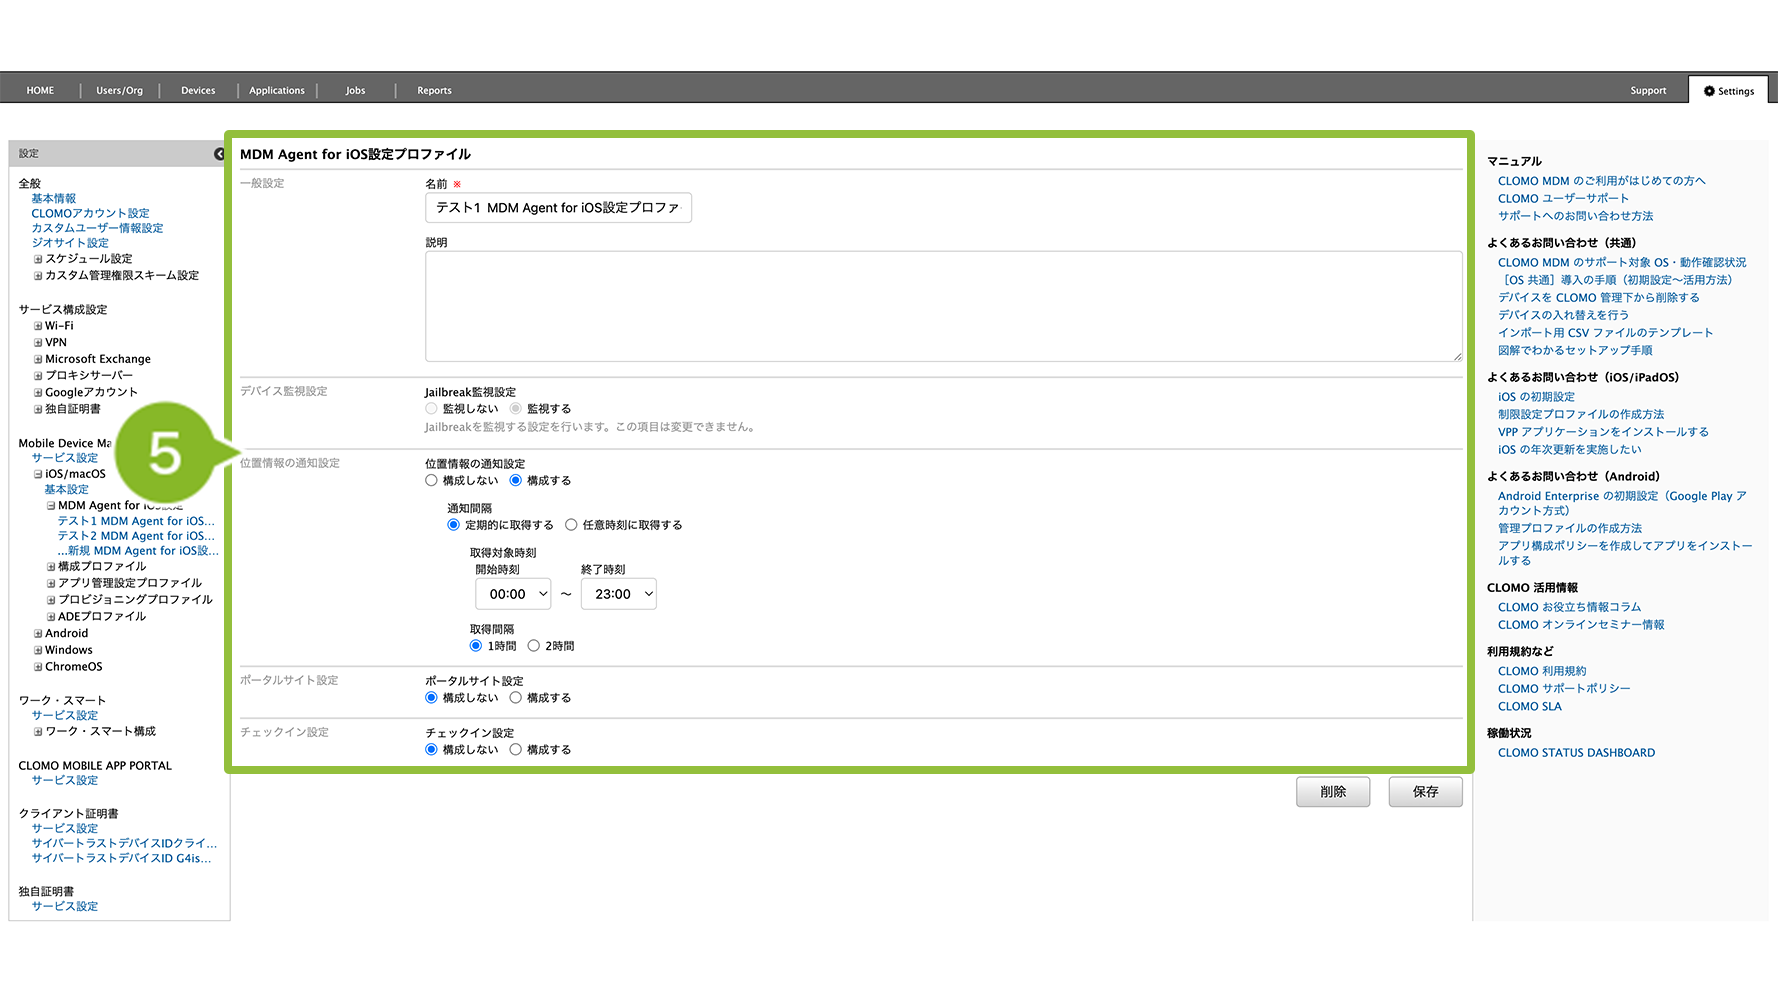Open the 開始時刻 00:00 dropdown
Viewport: 1778px width, 1000px height.
tap(513, 594)
